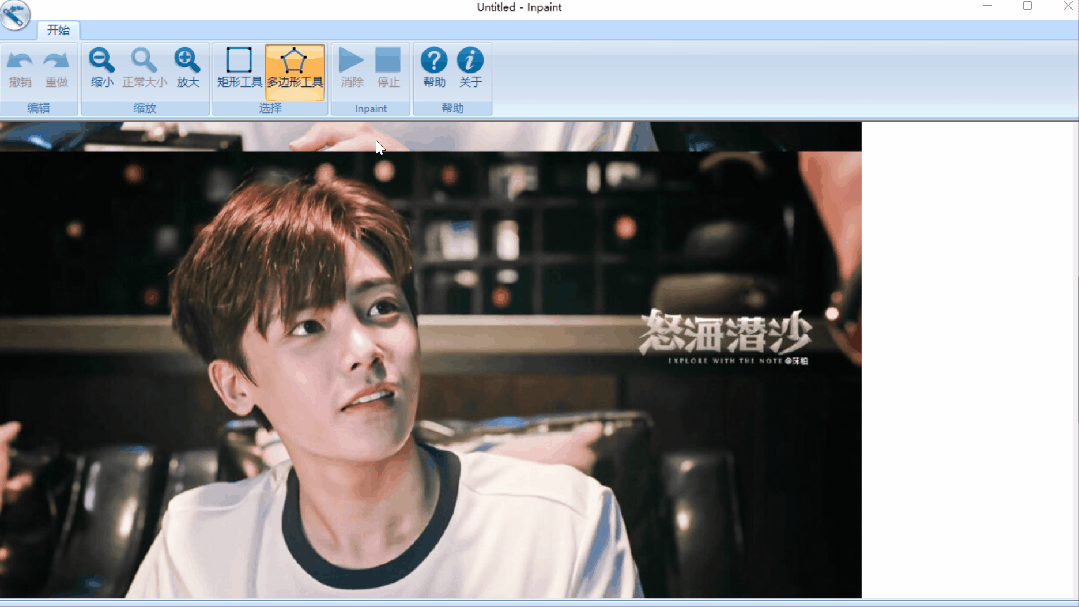Zoom in with the 放大 tool
Viewport: 1079px width, 607px height.
pos(187,68)
